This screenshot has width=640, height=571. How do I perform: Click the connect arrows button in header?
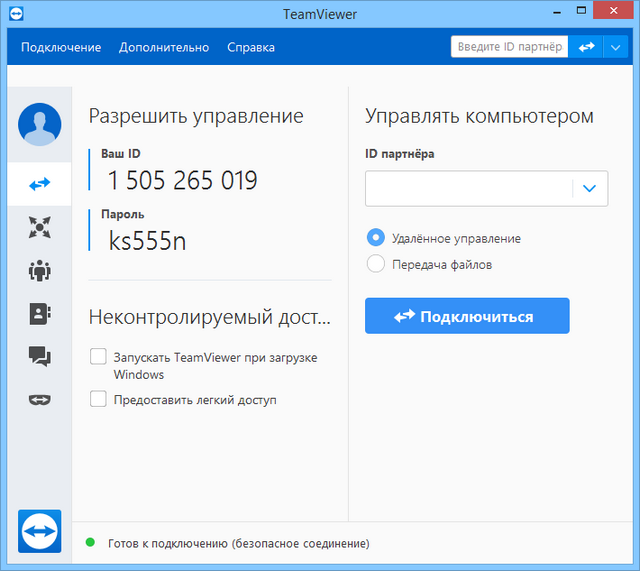coord(585,47)
